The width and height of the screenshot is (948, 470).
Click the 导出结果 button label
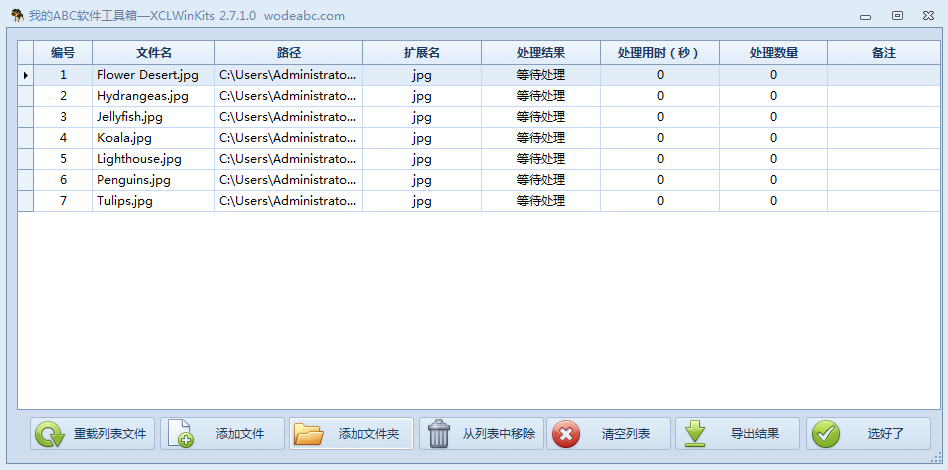(755, 434)
